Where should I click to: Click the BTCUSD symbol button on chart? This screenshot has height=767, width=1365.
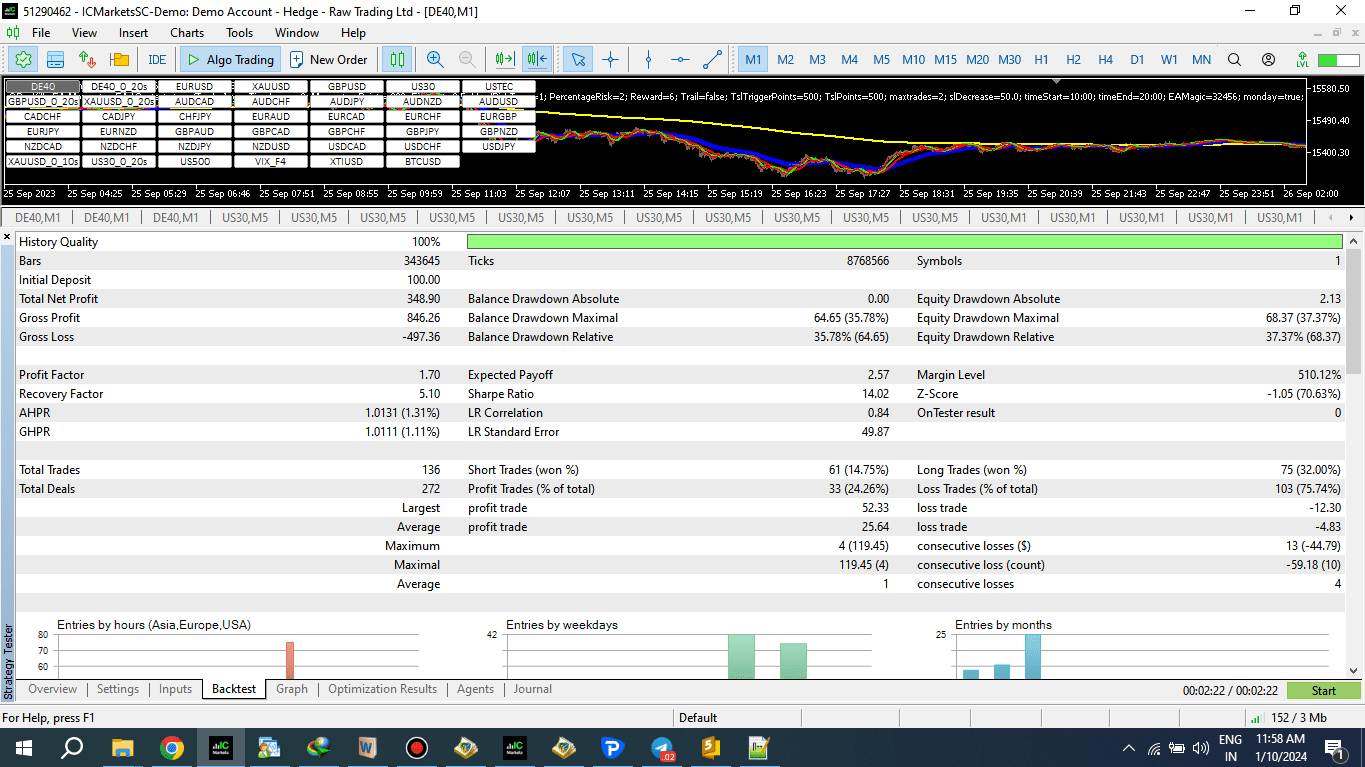click(423, 162)
